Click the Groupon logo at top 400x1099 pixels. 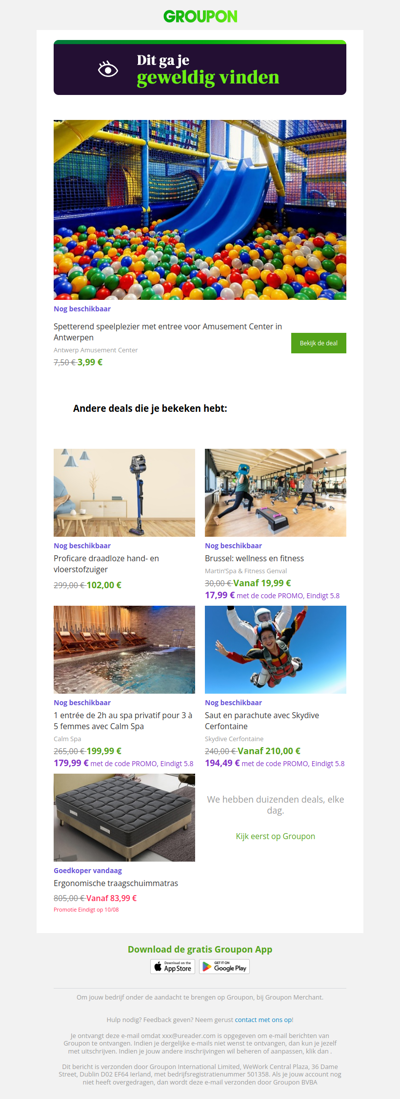coord(200,15)
